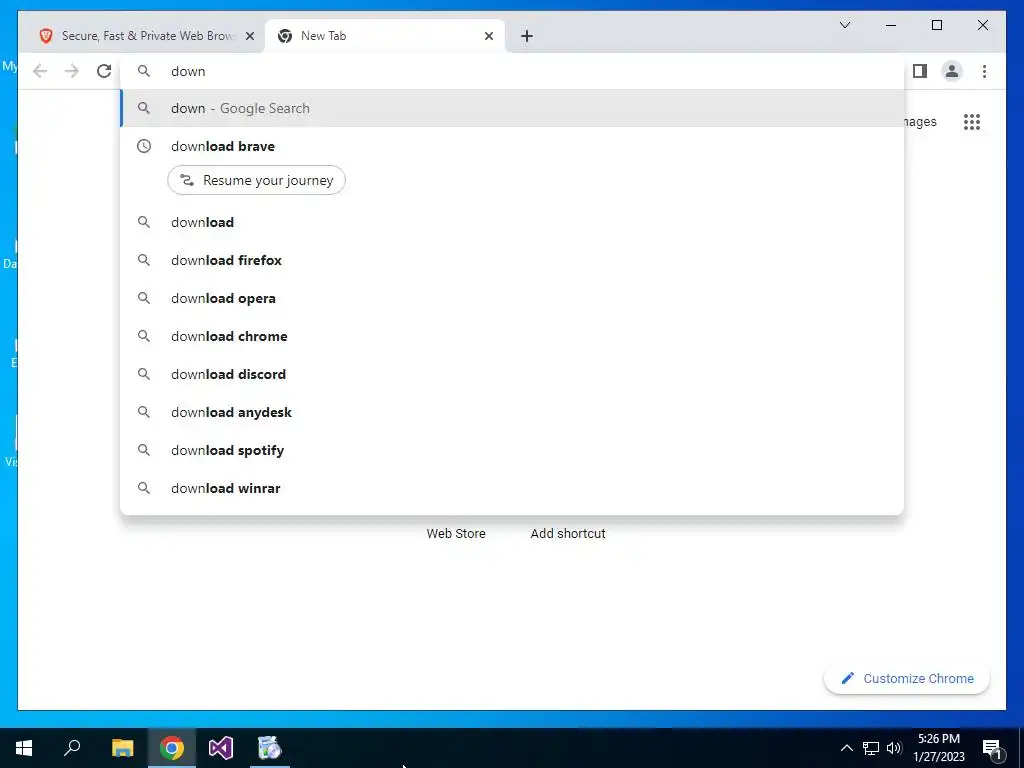
Task: Expand the tab search chevron
Action: coord(844,25)
